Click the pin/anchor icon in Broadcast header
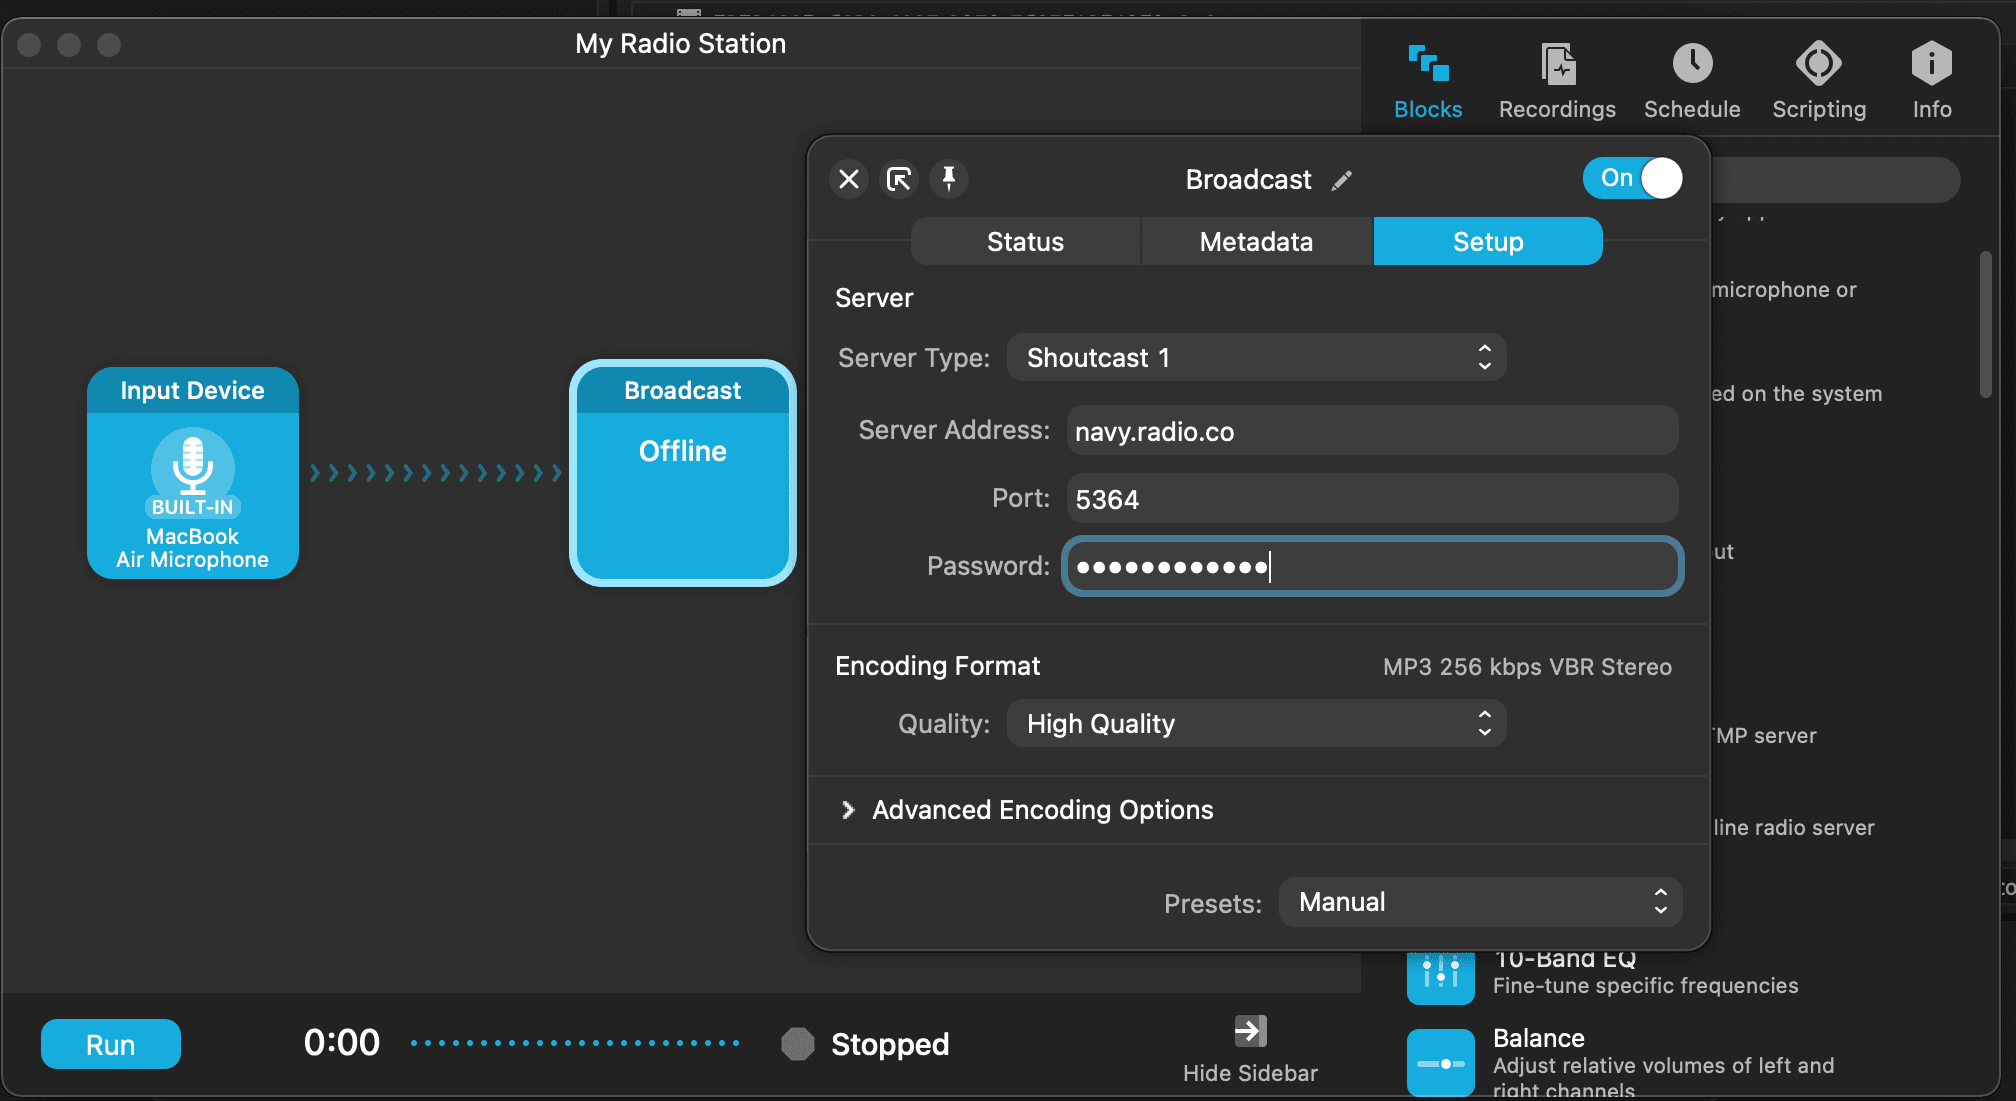The height and width of the screenshot is (1101, 2016). 948,178
